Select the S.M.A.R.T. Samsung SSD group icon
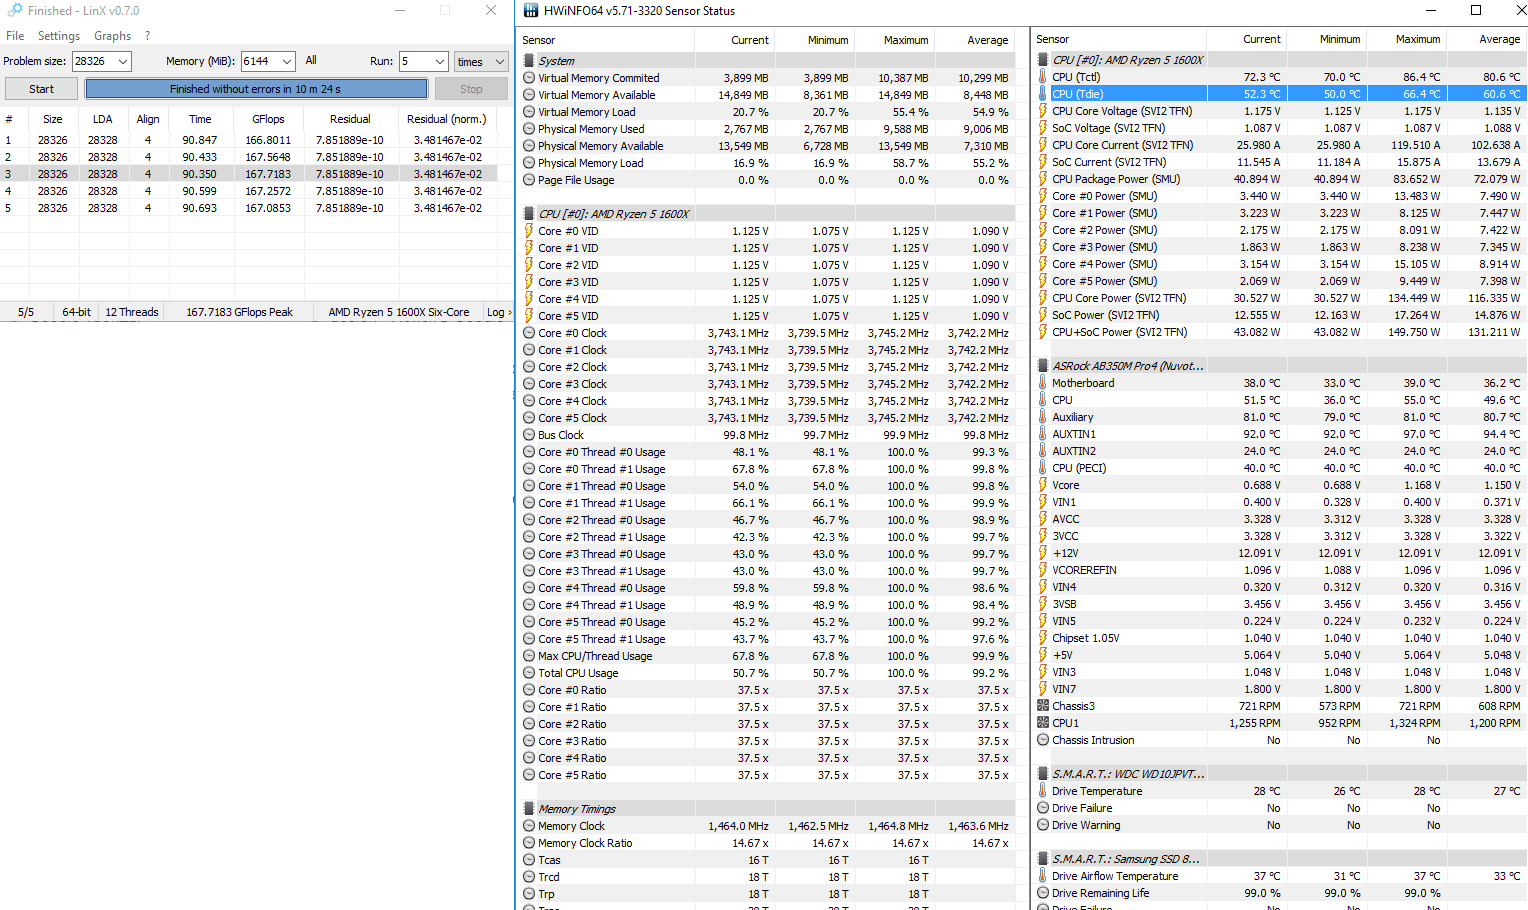 (x=1043, y=859)
